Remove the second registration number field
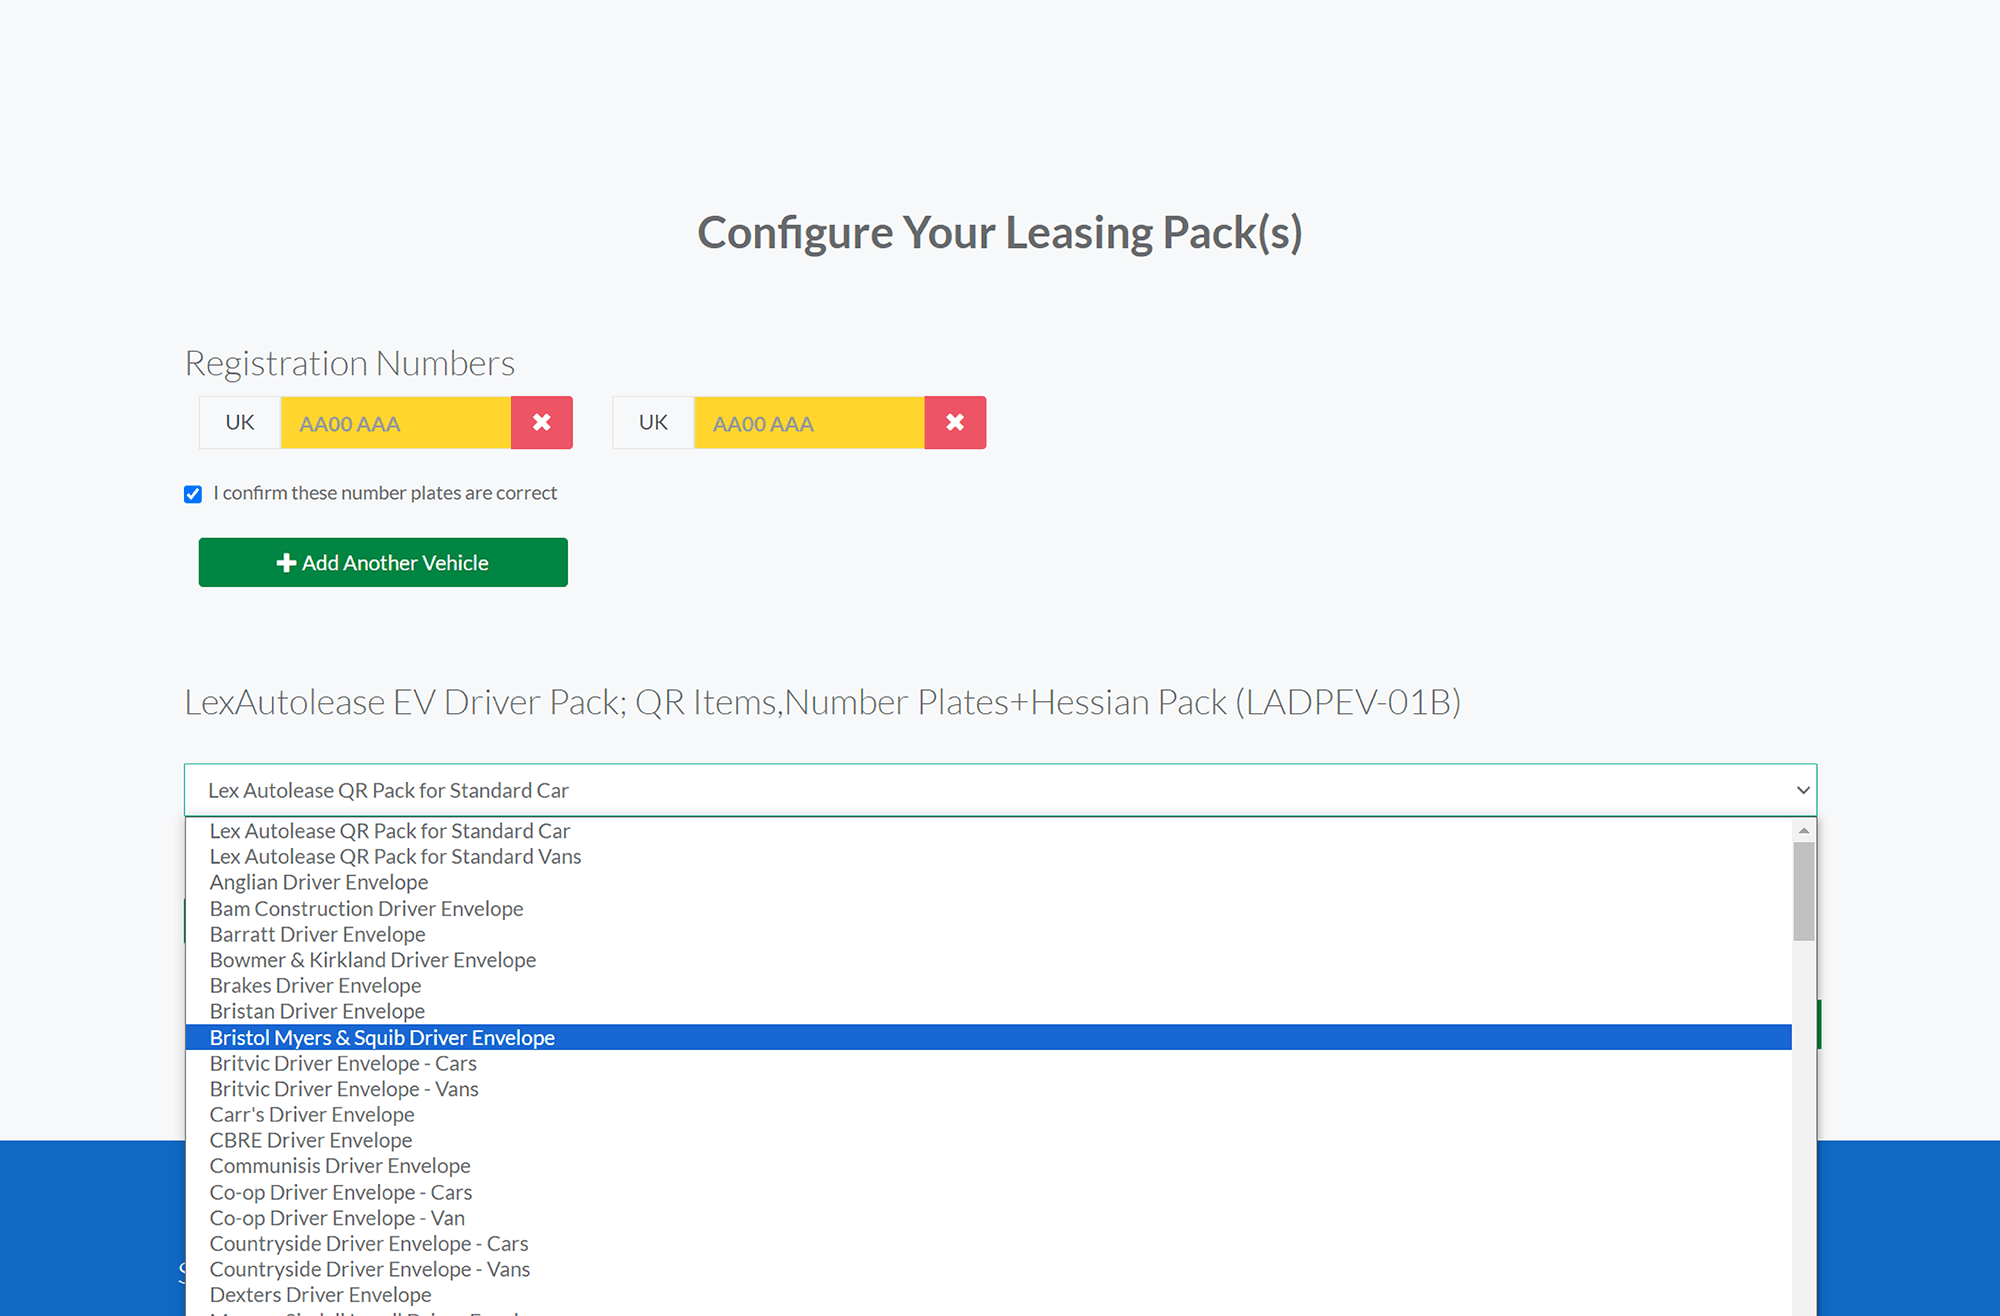The image size is (2000, 1316). (x=955, y=422)
